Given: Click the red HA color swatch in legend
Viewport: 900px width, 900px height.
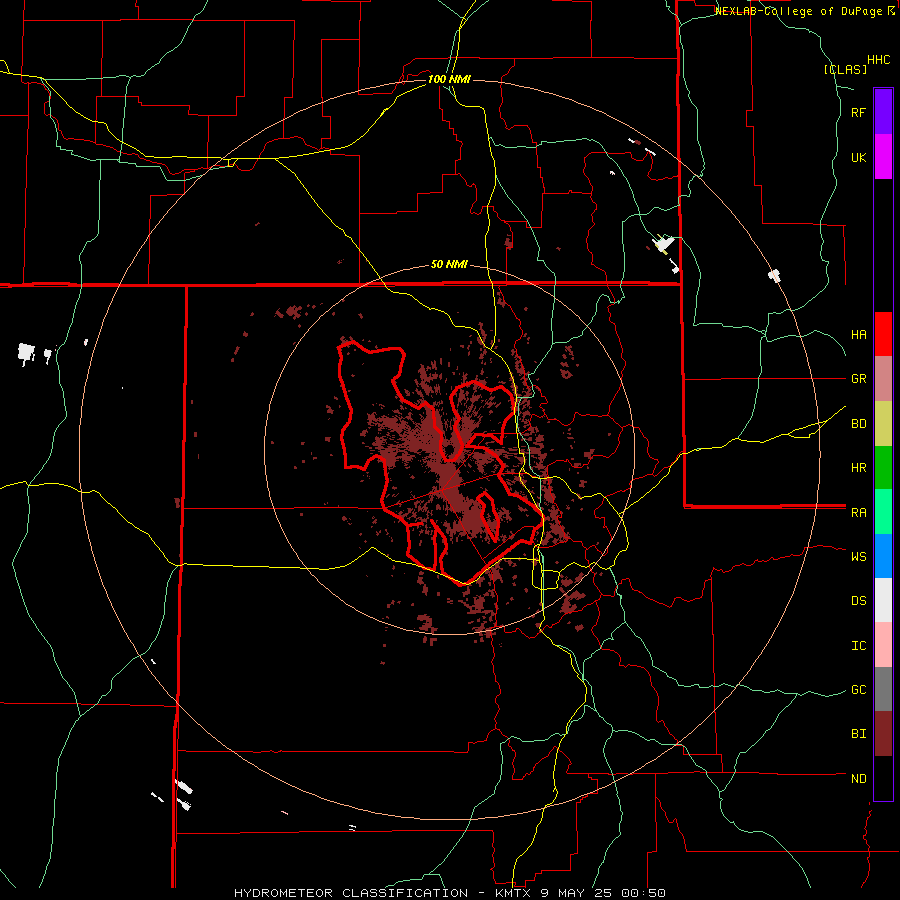Looking at the screenshot, I should click(x=883, y=334).
